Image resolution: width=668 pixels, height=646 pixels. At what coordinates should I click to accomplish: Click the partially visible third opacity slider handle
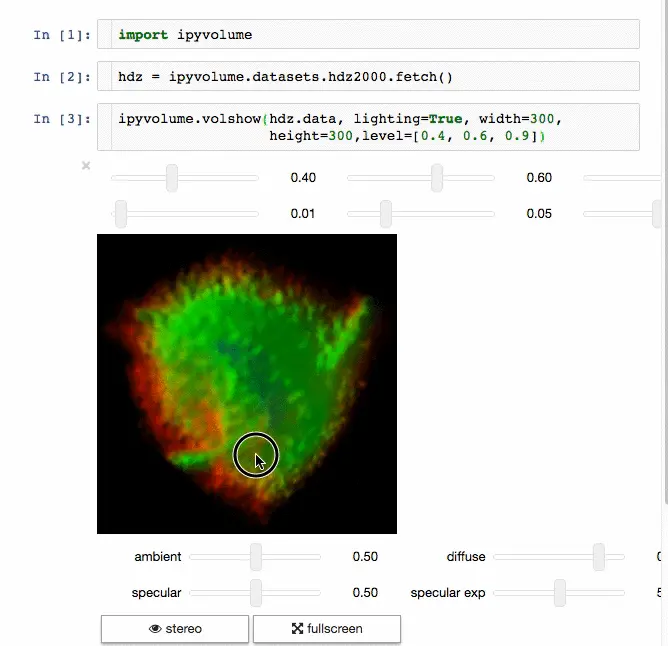tap(656, 213)
